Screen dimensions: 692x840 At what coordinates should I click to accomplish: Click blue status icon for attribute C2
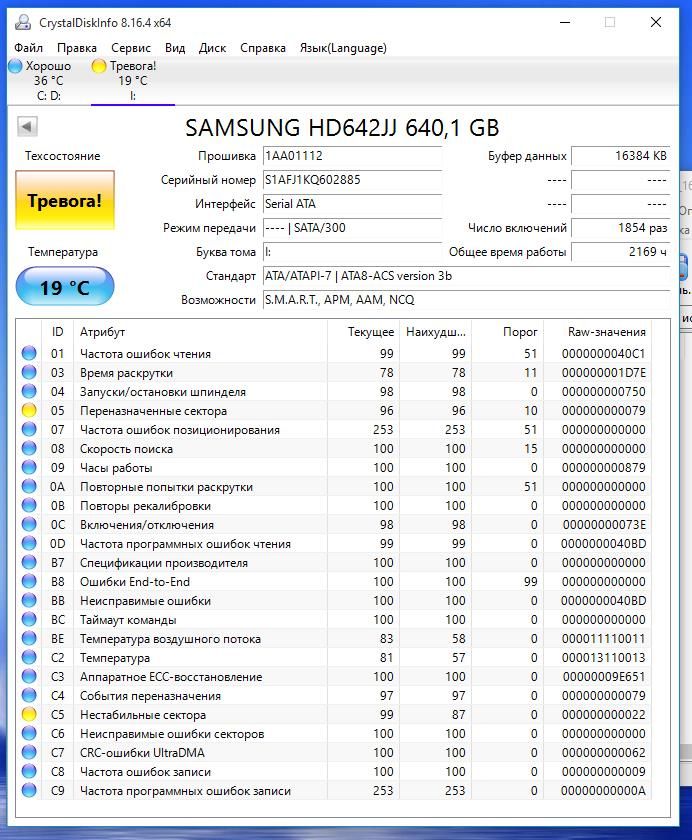click(29, 657)
